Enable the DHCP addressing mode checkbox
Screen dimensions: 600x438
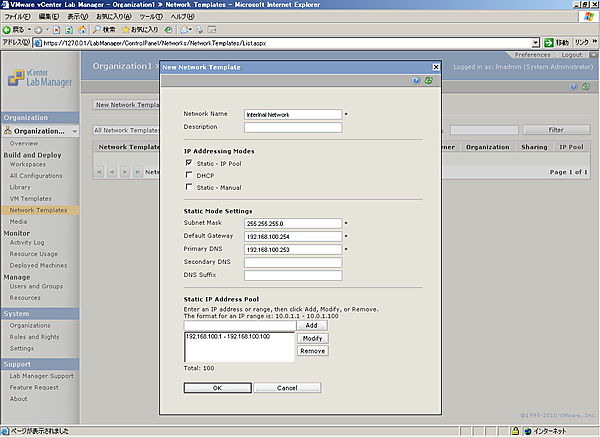click(189, 175)
